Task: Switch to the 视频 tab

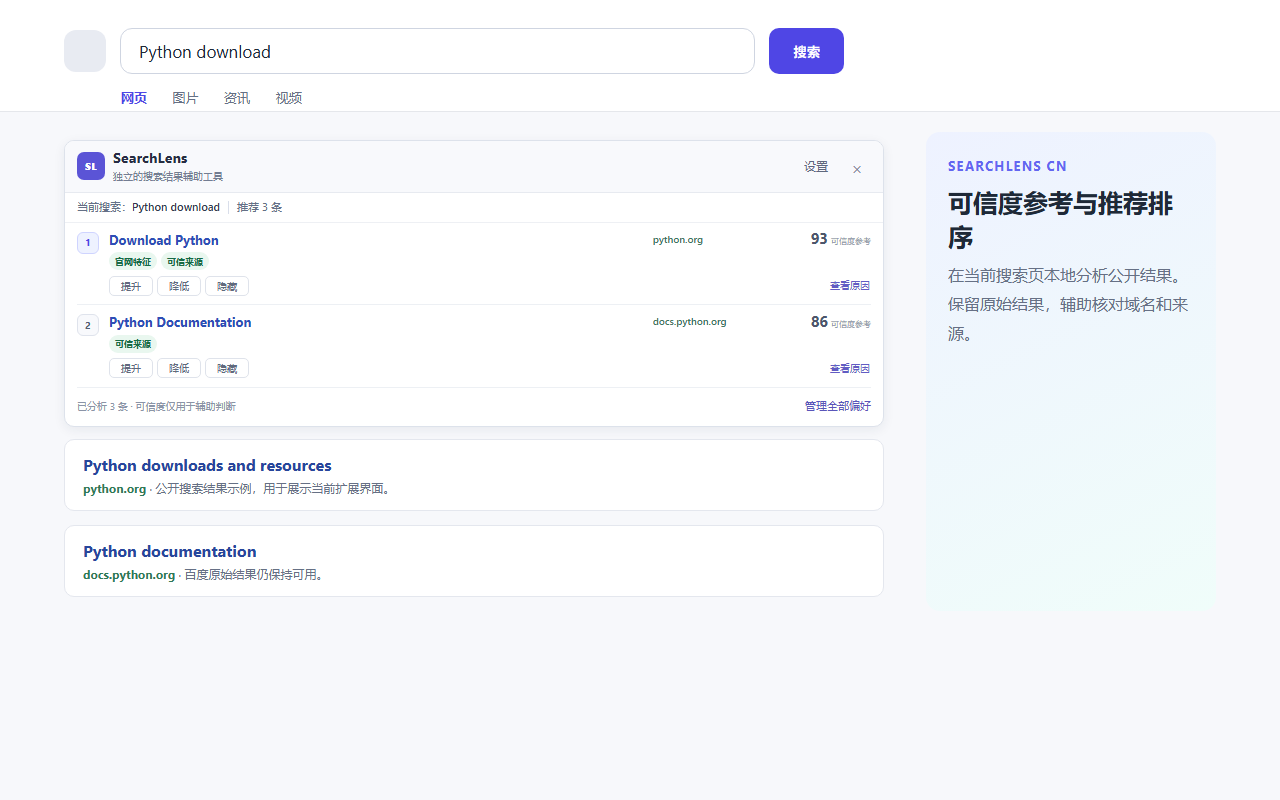Action: [x=289, y=98]
